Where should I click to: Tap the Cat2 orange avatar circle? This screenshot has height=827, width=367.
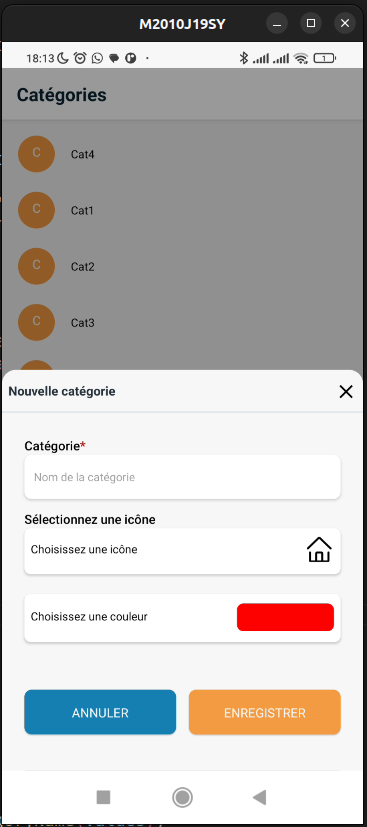pos(36,266)
